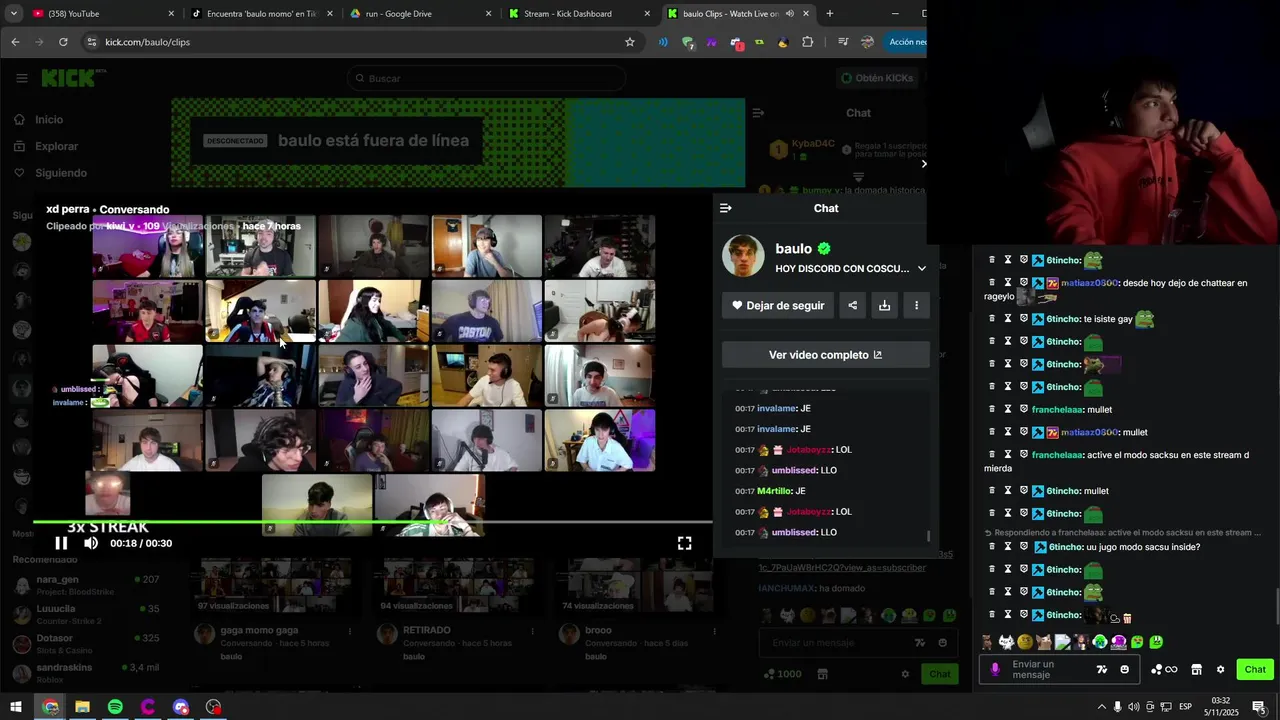Timeout franchelaaa's 'mullet' message via hourglass

(x=1008, y=409)
